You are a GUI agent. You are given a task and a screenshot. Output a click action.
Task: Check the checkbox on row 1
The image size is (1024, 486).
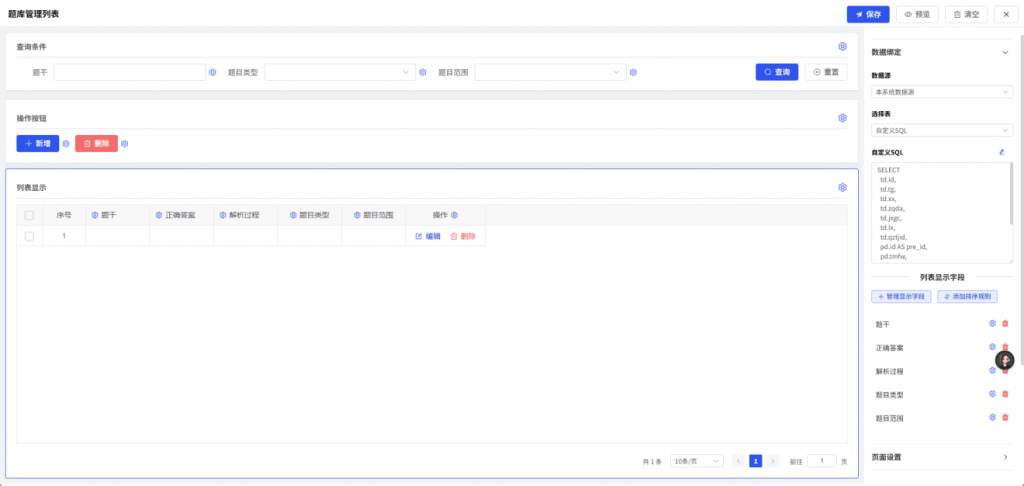click(x=29, y=236)
